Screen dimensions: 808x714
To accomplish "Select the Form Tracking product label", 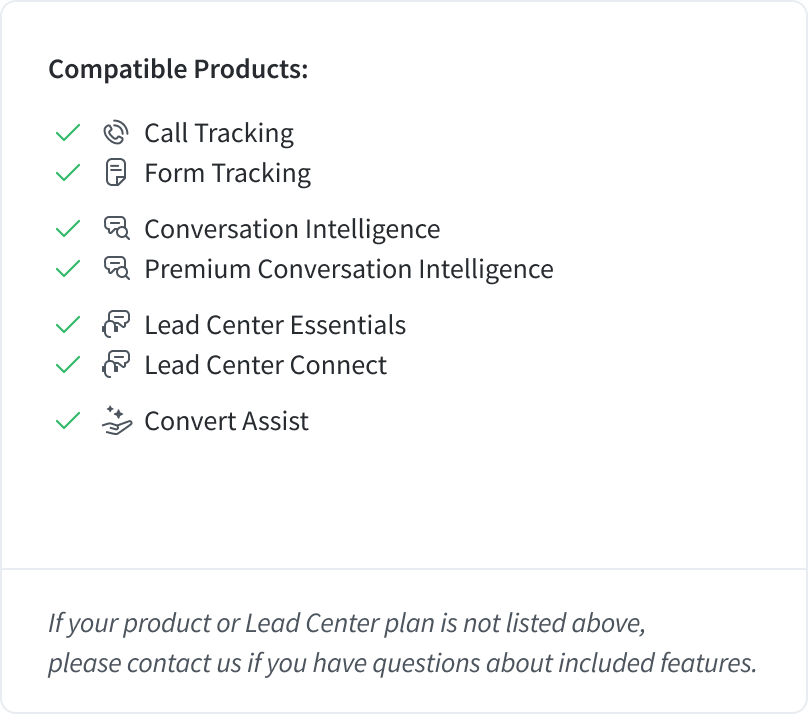I will point(228,174).
